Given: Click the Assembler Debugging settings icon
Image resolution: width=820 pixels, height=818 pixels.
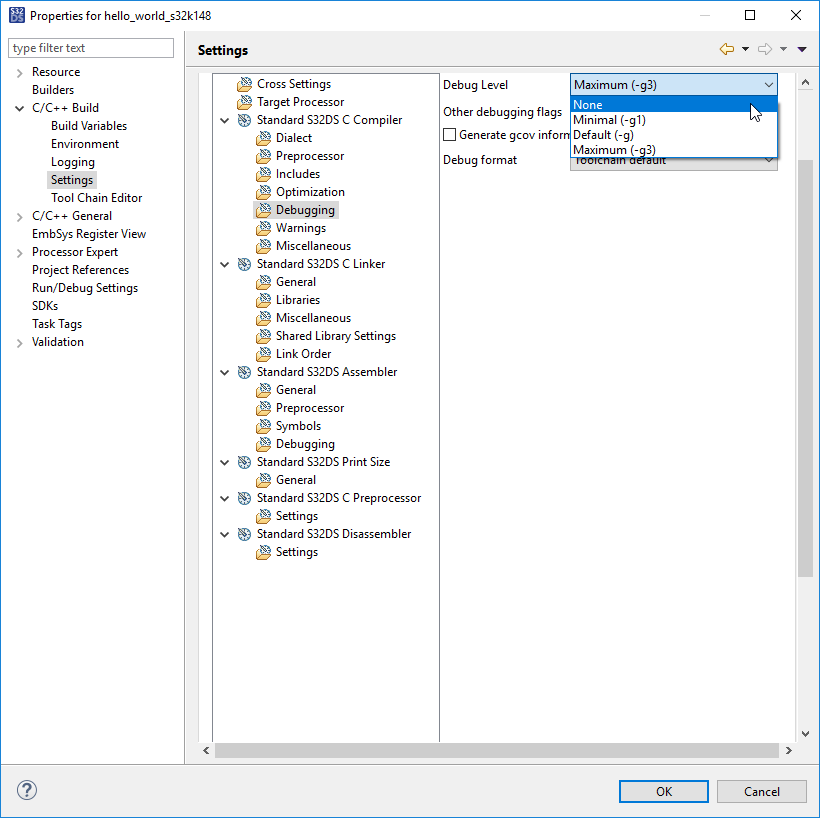Looking at the screenshot, I should [x=264, y=444].
